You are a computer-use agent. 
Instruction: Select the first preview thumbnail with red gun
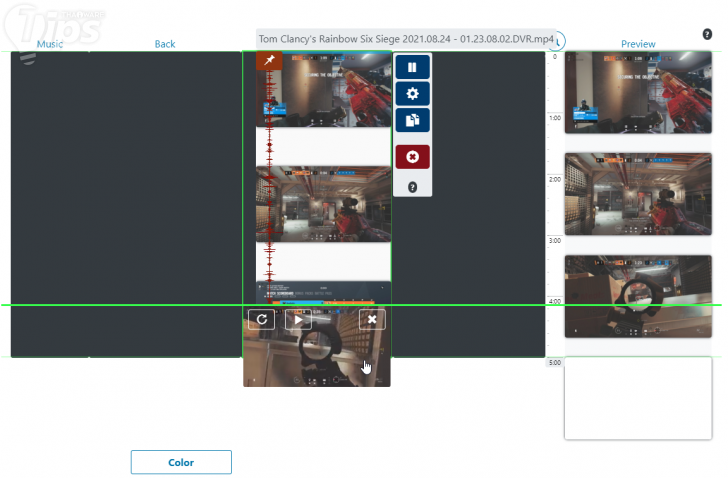pos(638,92)
